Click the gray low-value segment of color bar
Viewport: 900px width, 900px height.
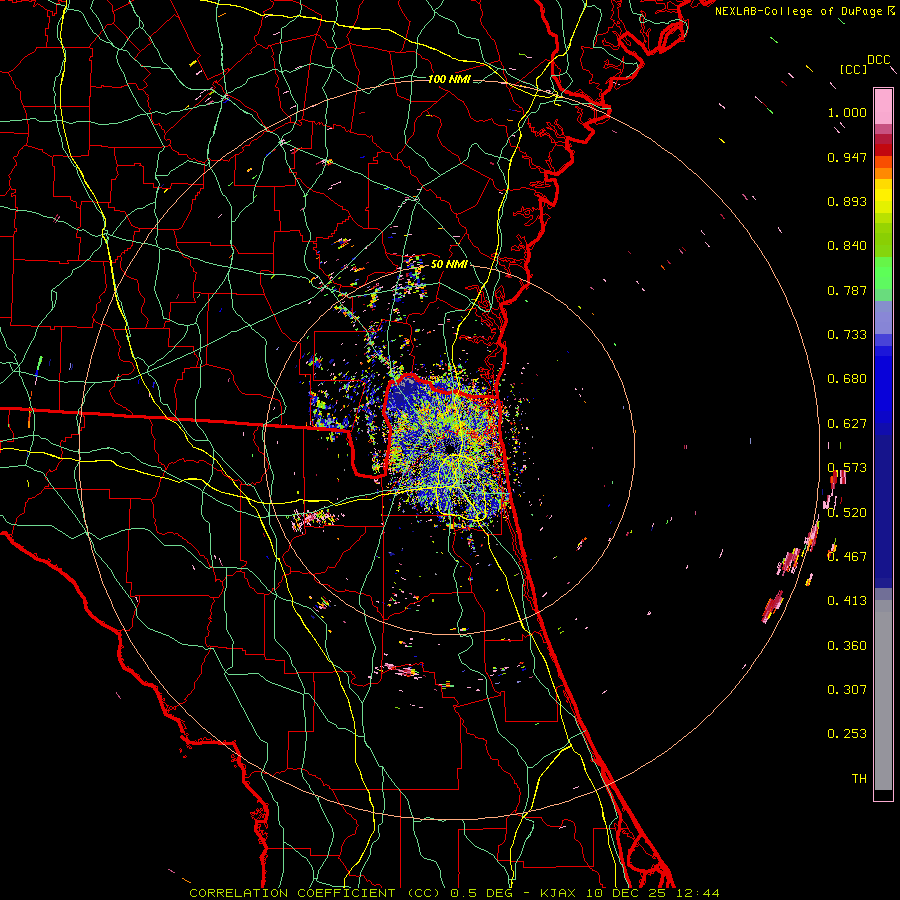click(883, 695)
